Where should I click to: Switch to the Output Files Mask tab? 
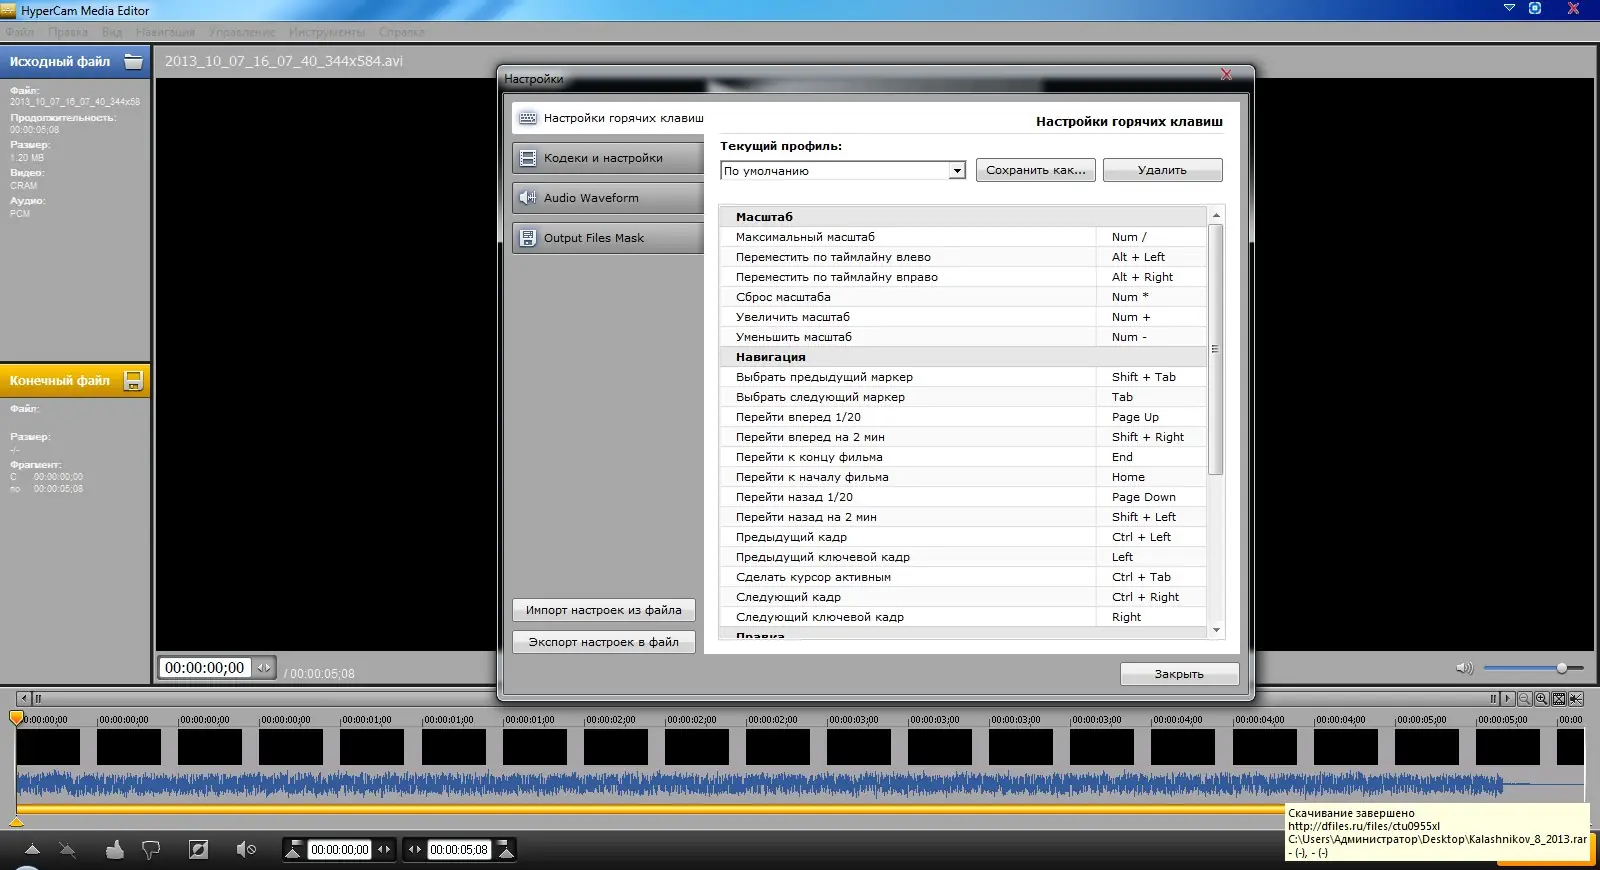pos(609,238)
